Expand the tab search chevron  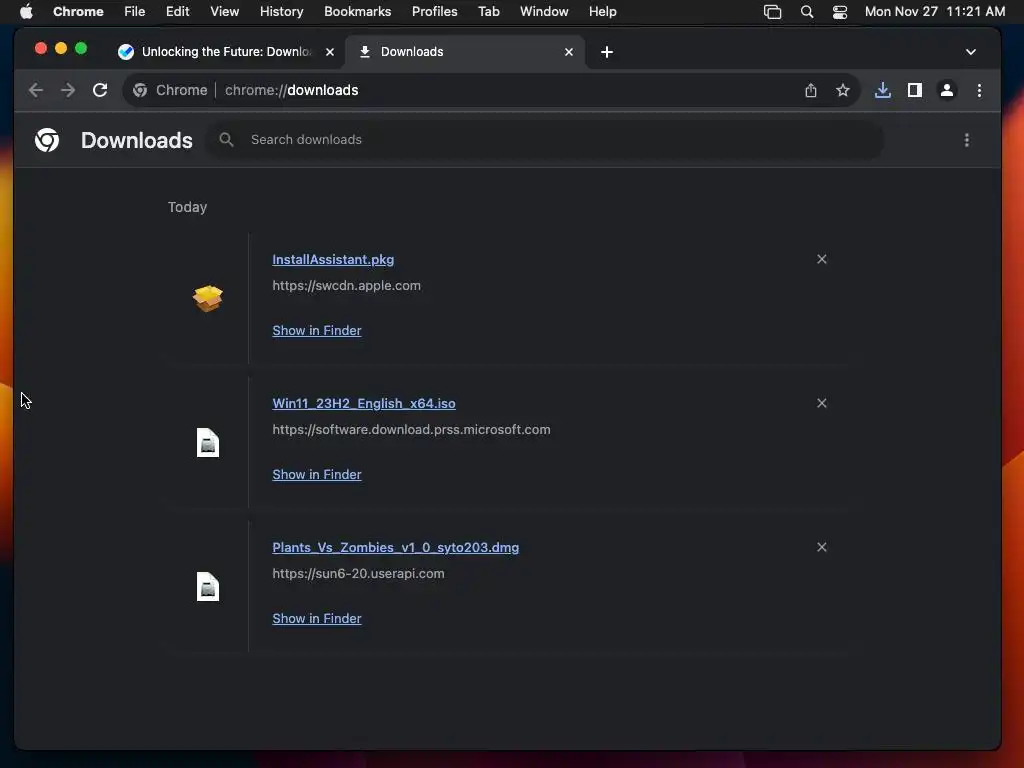(970, 52)
